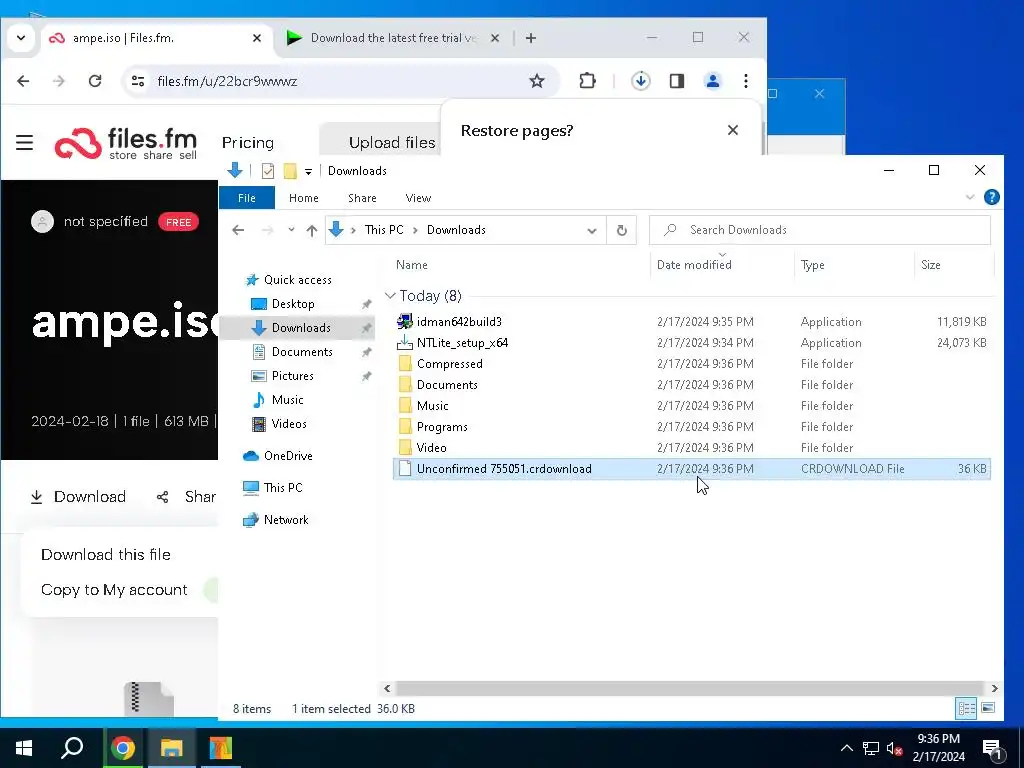Click the horizontal scrollbar in Explorer

tap(690, 688)
